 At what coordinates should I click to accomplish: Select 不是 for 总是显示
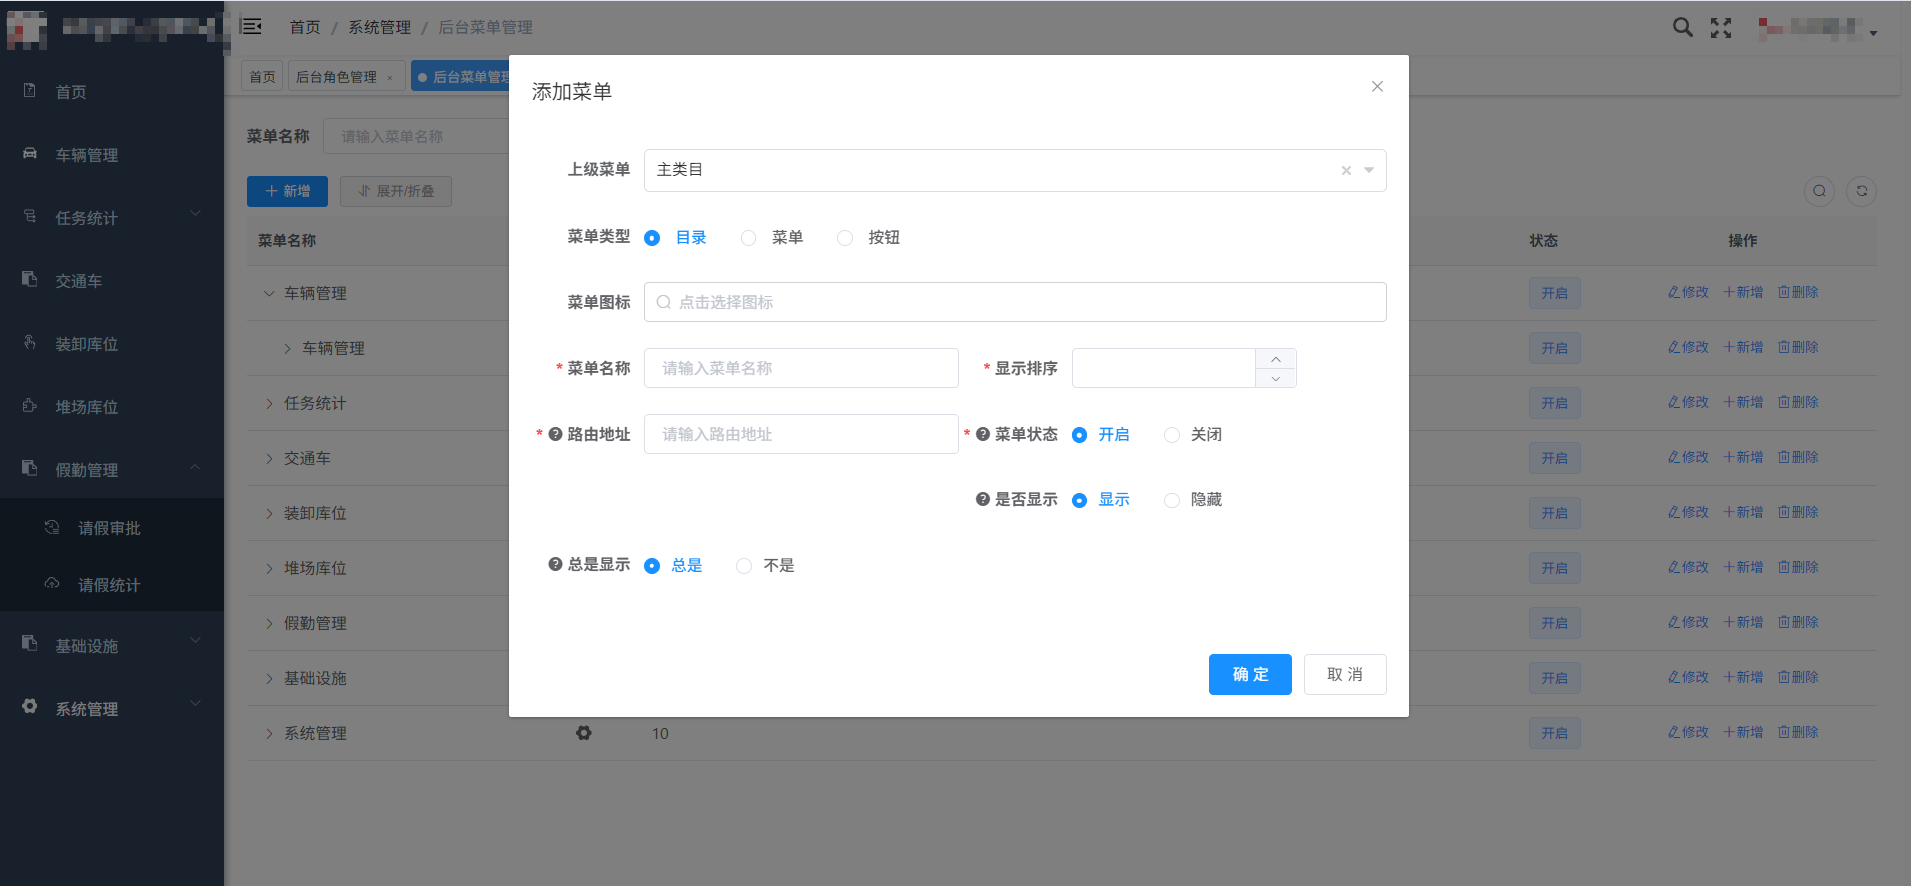[x=744, y=566]
